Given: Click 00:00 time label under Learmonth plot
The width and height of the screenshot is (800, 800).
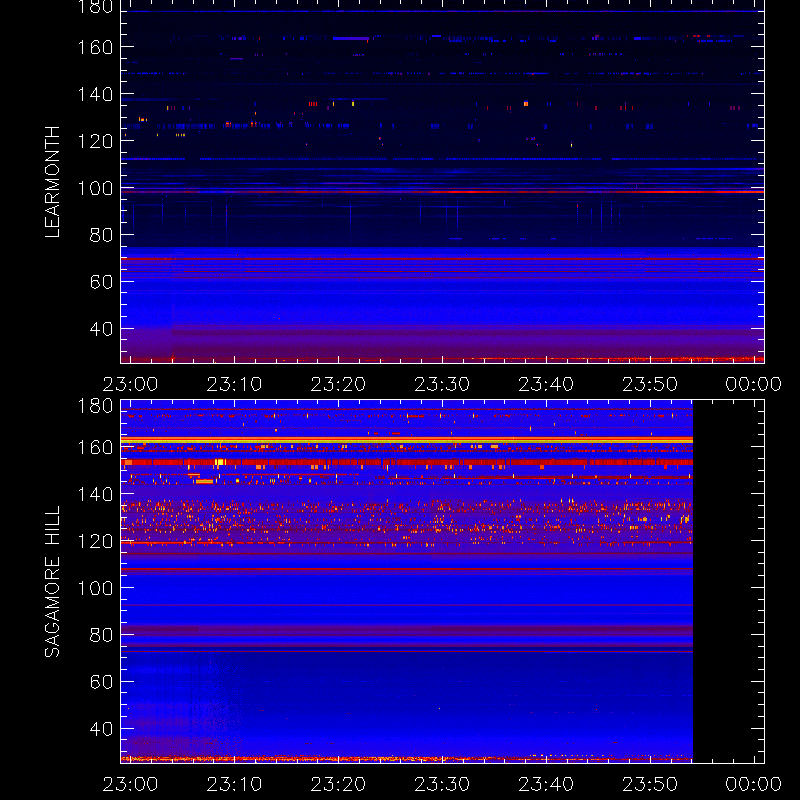Looking at the screenshot, I should click(754, 384).
